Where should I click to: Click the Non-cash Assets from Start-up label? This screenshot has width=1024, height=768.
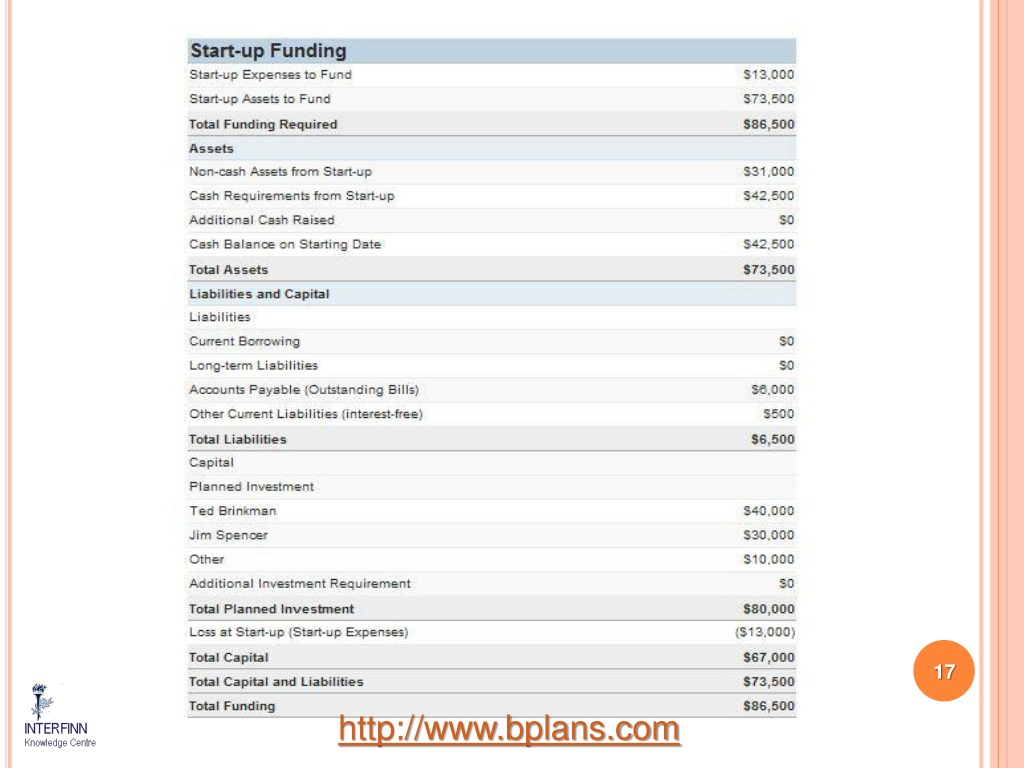[280, 172]
